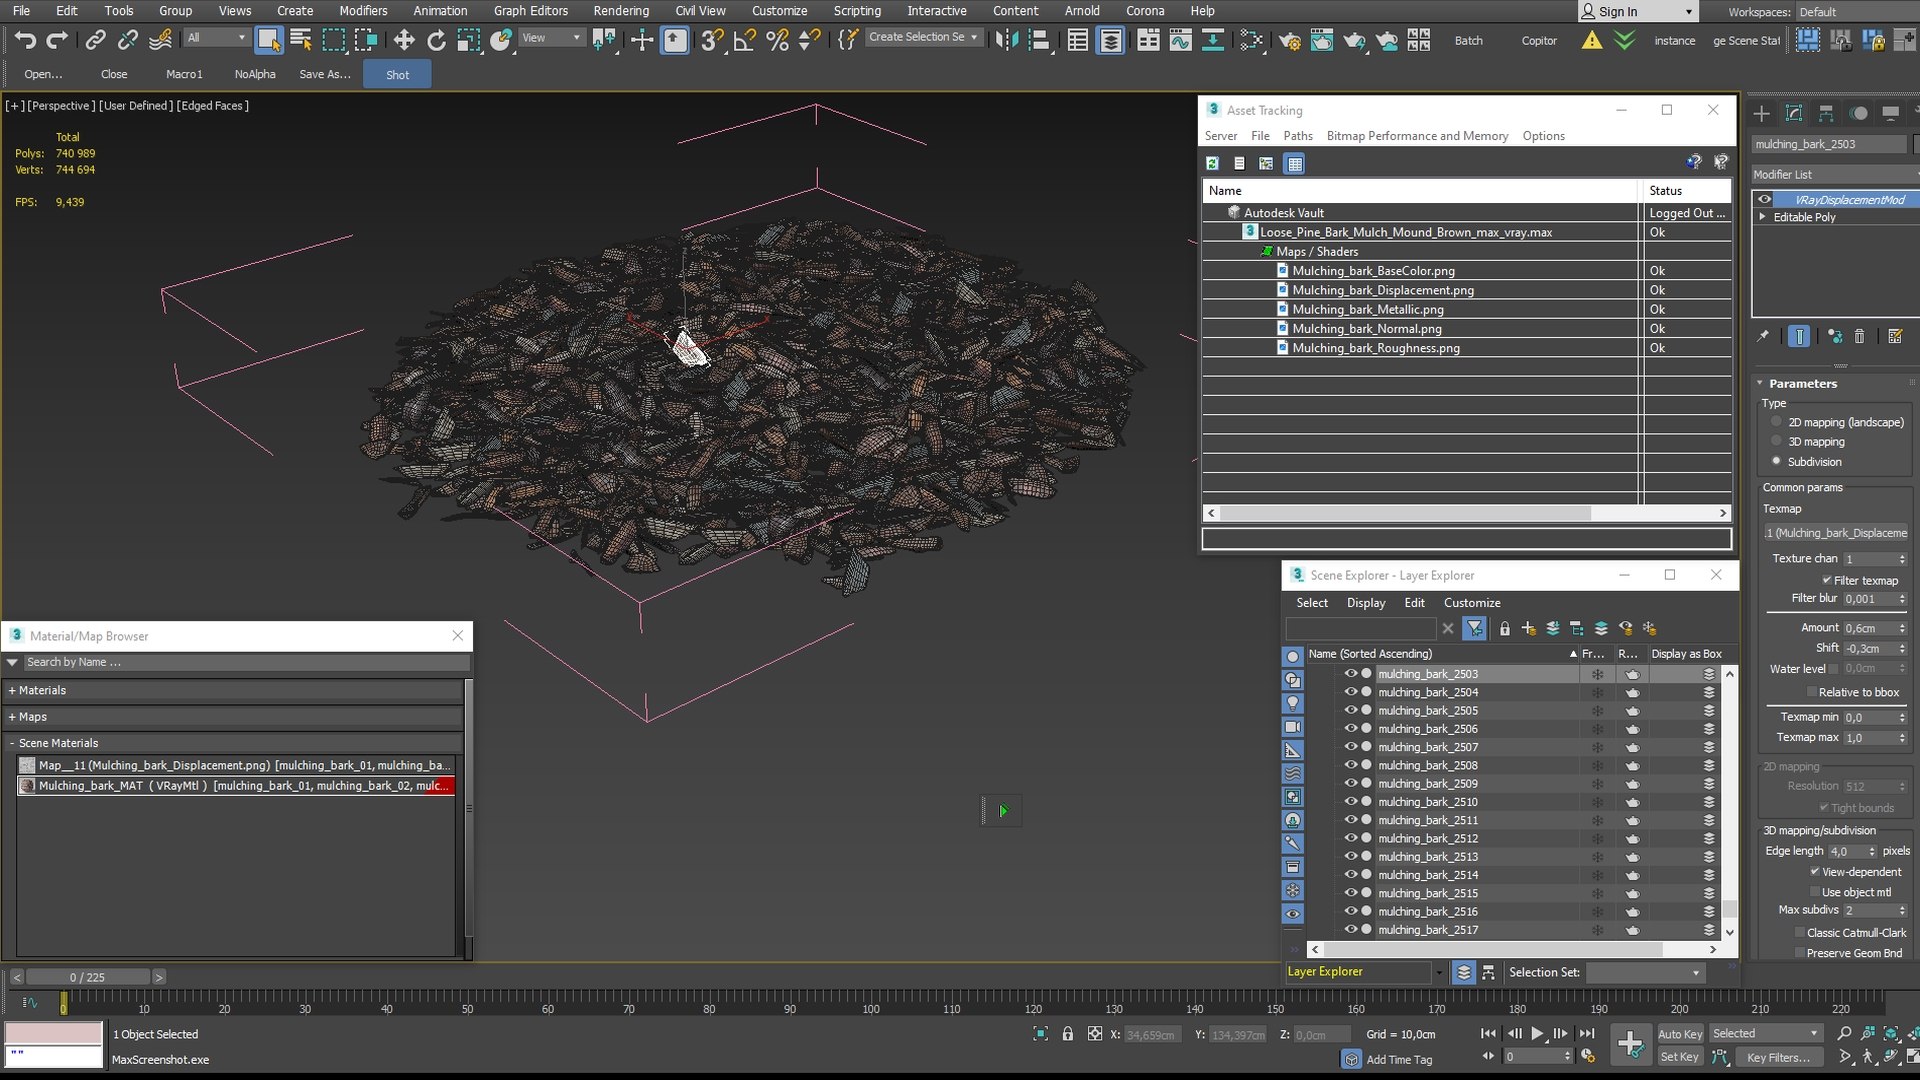Toggle the Filter texmap checkbox
Image resolution: width=1920 pixels, height=1080 pixels.
point(1827,580)
